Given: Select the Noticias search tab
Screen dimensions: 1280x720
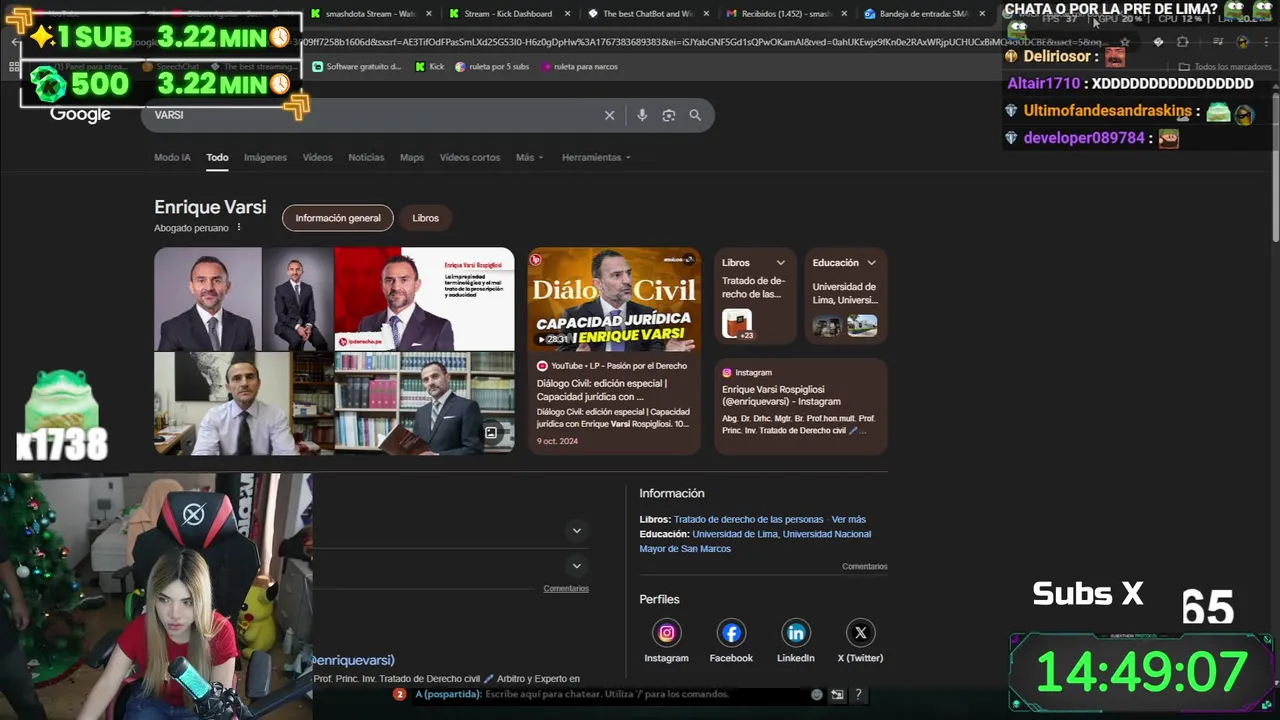Looking at the screenshot, I should [x=366, y=158].
